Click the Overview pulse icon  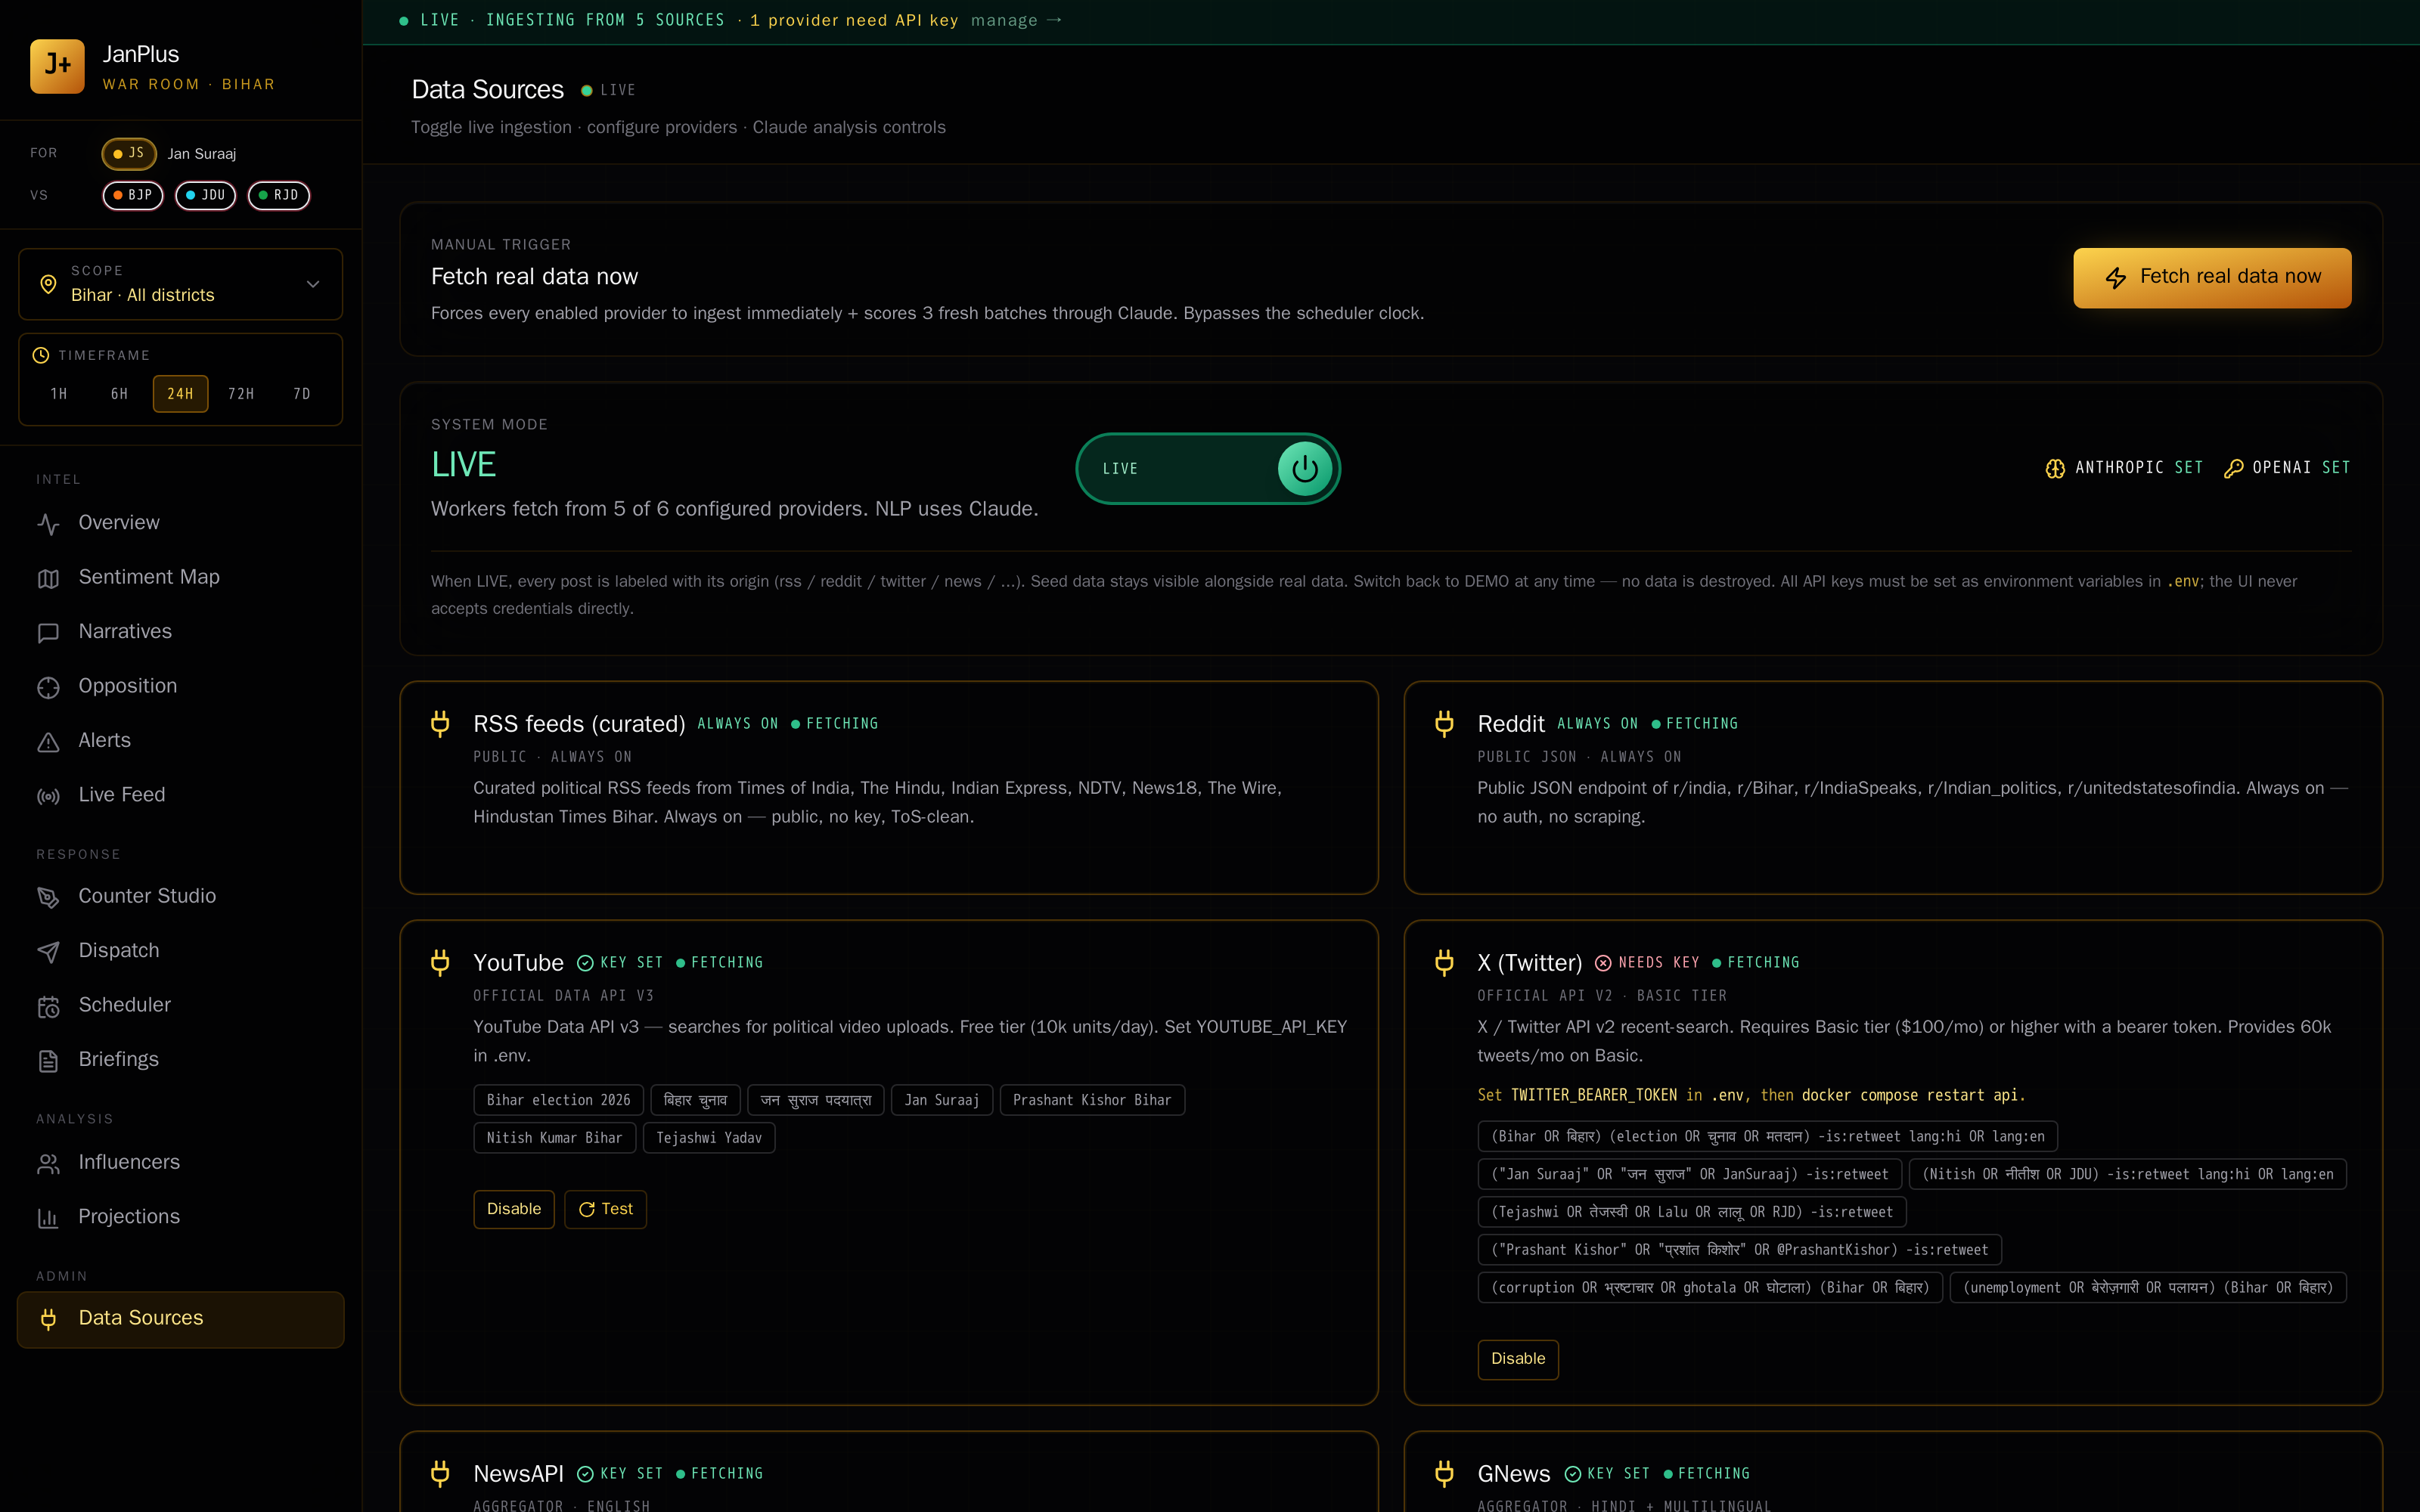48,523
